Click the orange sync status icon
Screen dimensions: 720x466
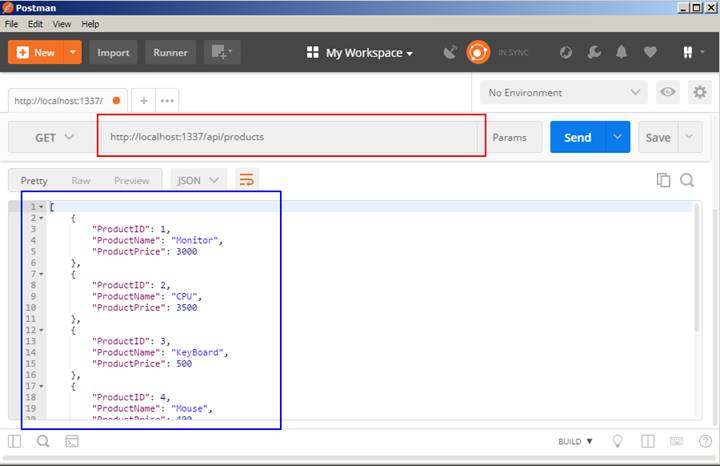coord(478,52)
